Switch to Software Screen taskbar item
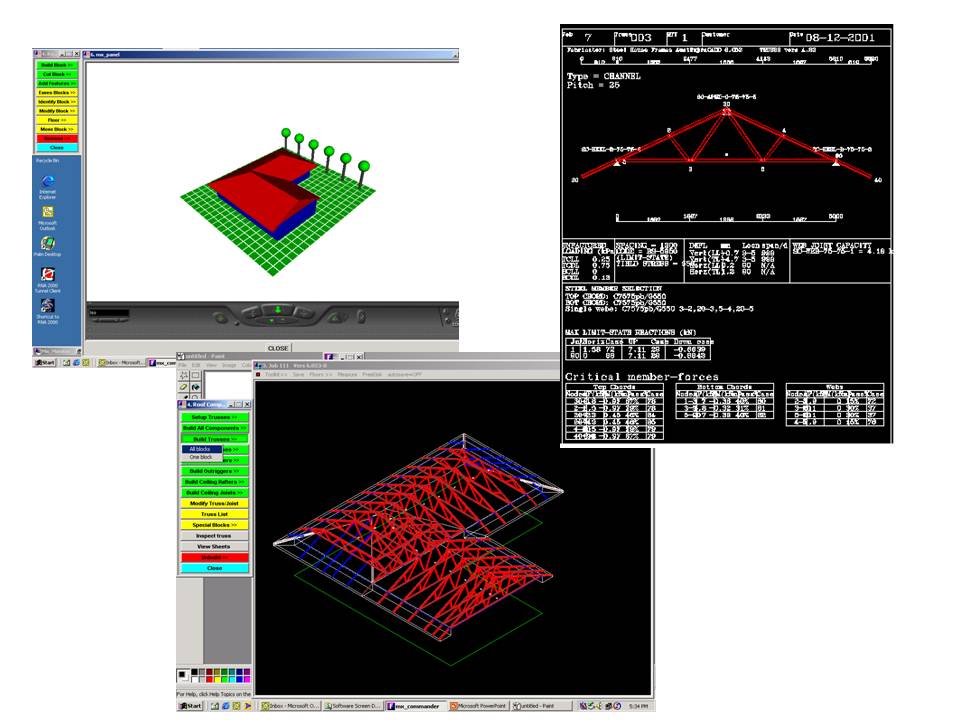The image size is (960, 720). point(353,706)
